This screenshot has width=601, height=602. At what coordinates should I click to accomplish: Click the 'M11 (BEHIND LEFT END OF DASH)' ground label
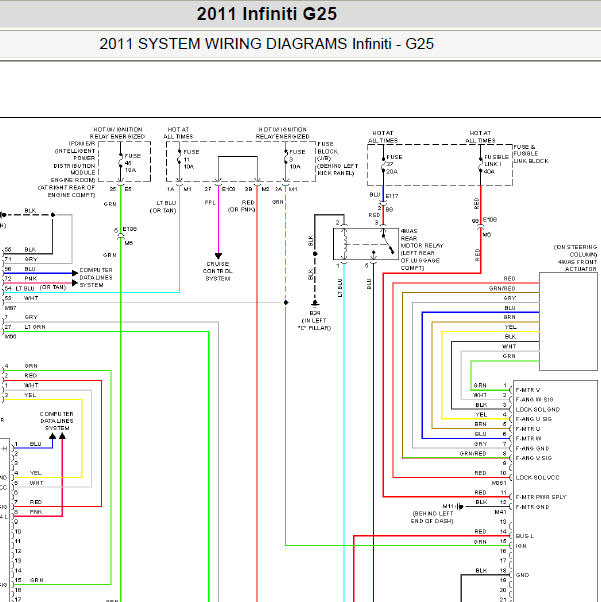[x=433, y=514]
